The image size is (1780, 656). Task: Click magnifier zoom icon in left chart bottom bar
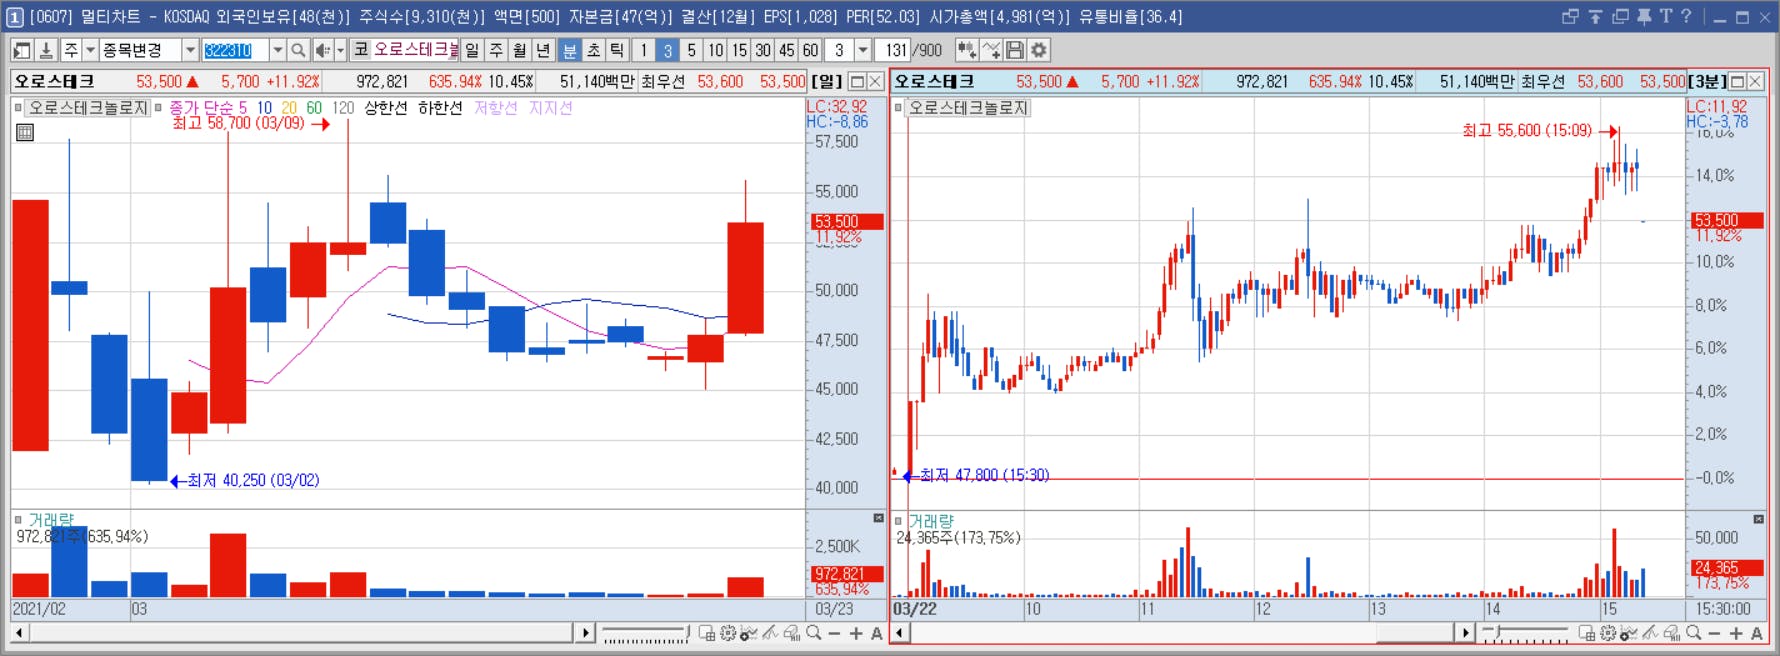point(814,633)
